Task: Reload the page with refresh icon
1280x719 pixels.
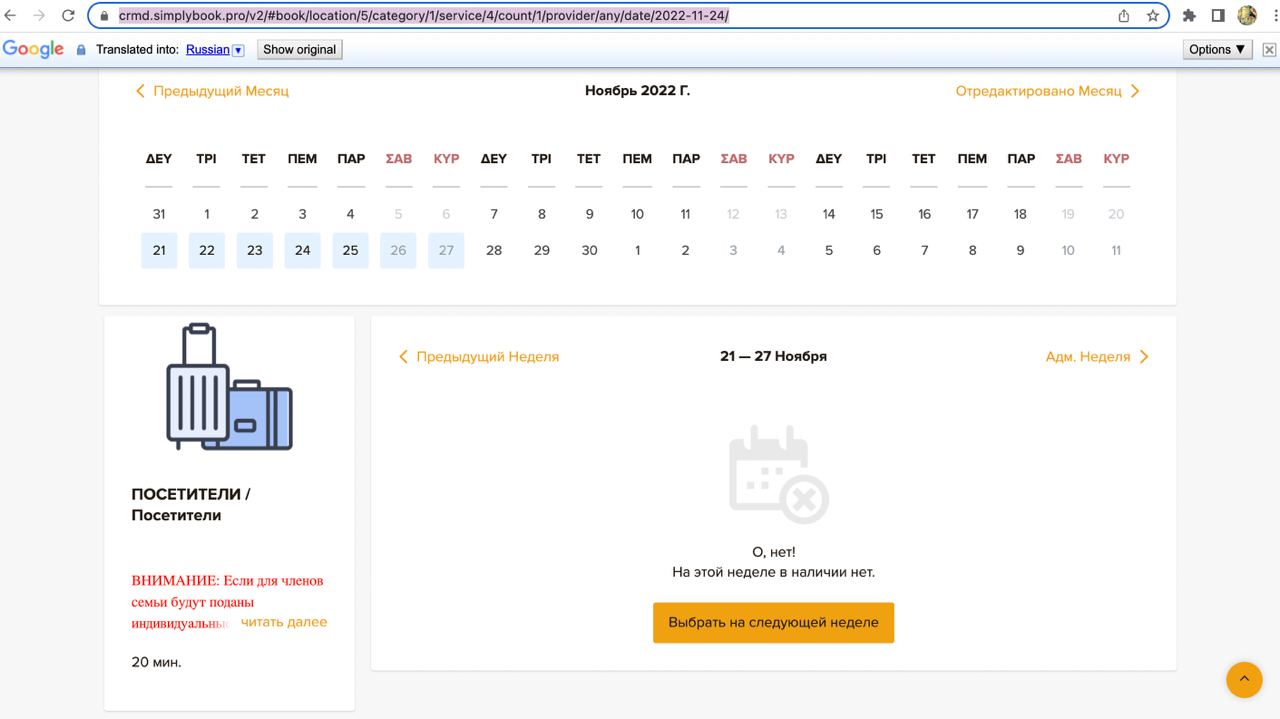Action: [x=68, y=16]
